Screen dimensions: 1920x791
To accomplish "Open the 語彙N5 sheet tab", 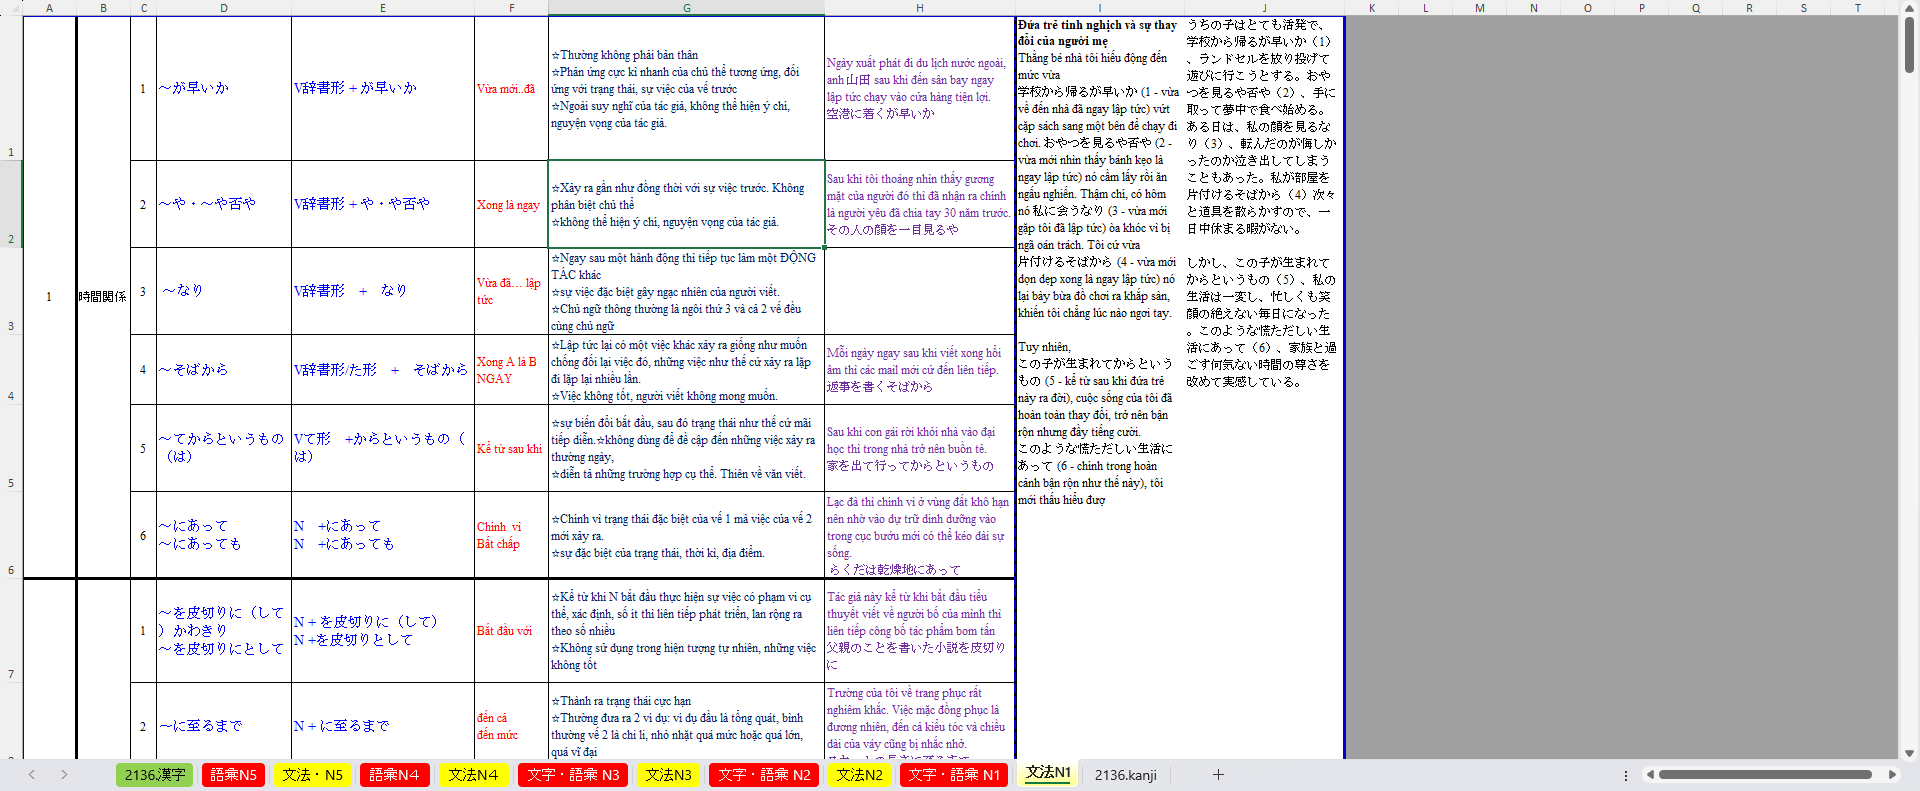I will click(x=233, y=775).
